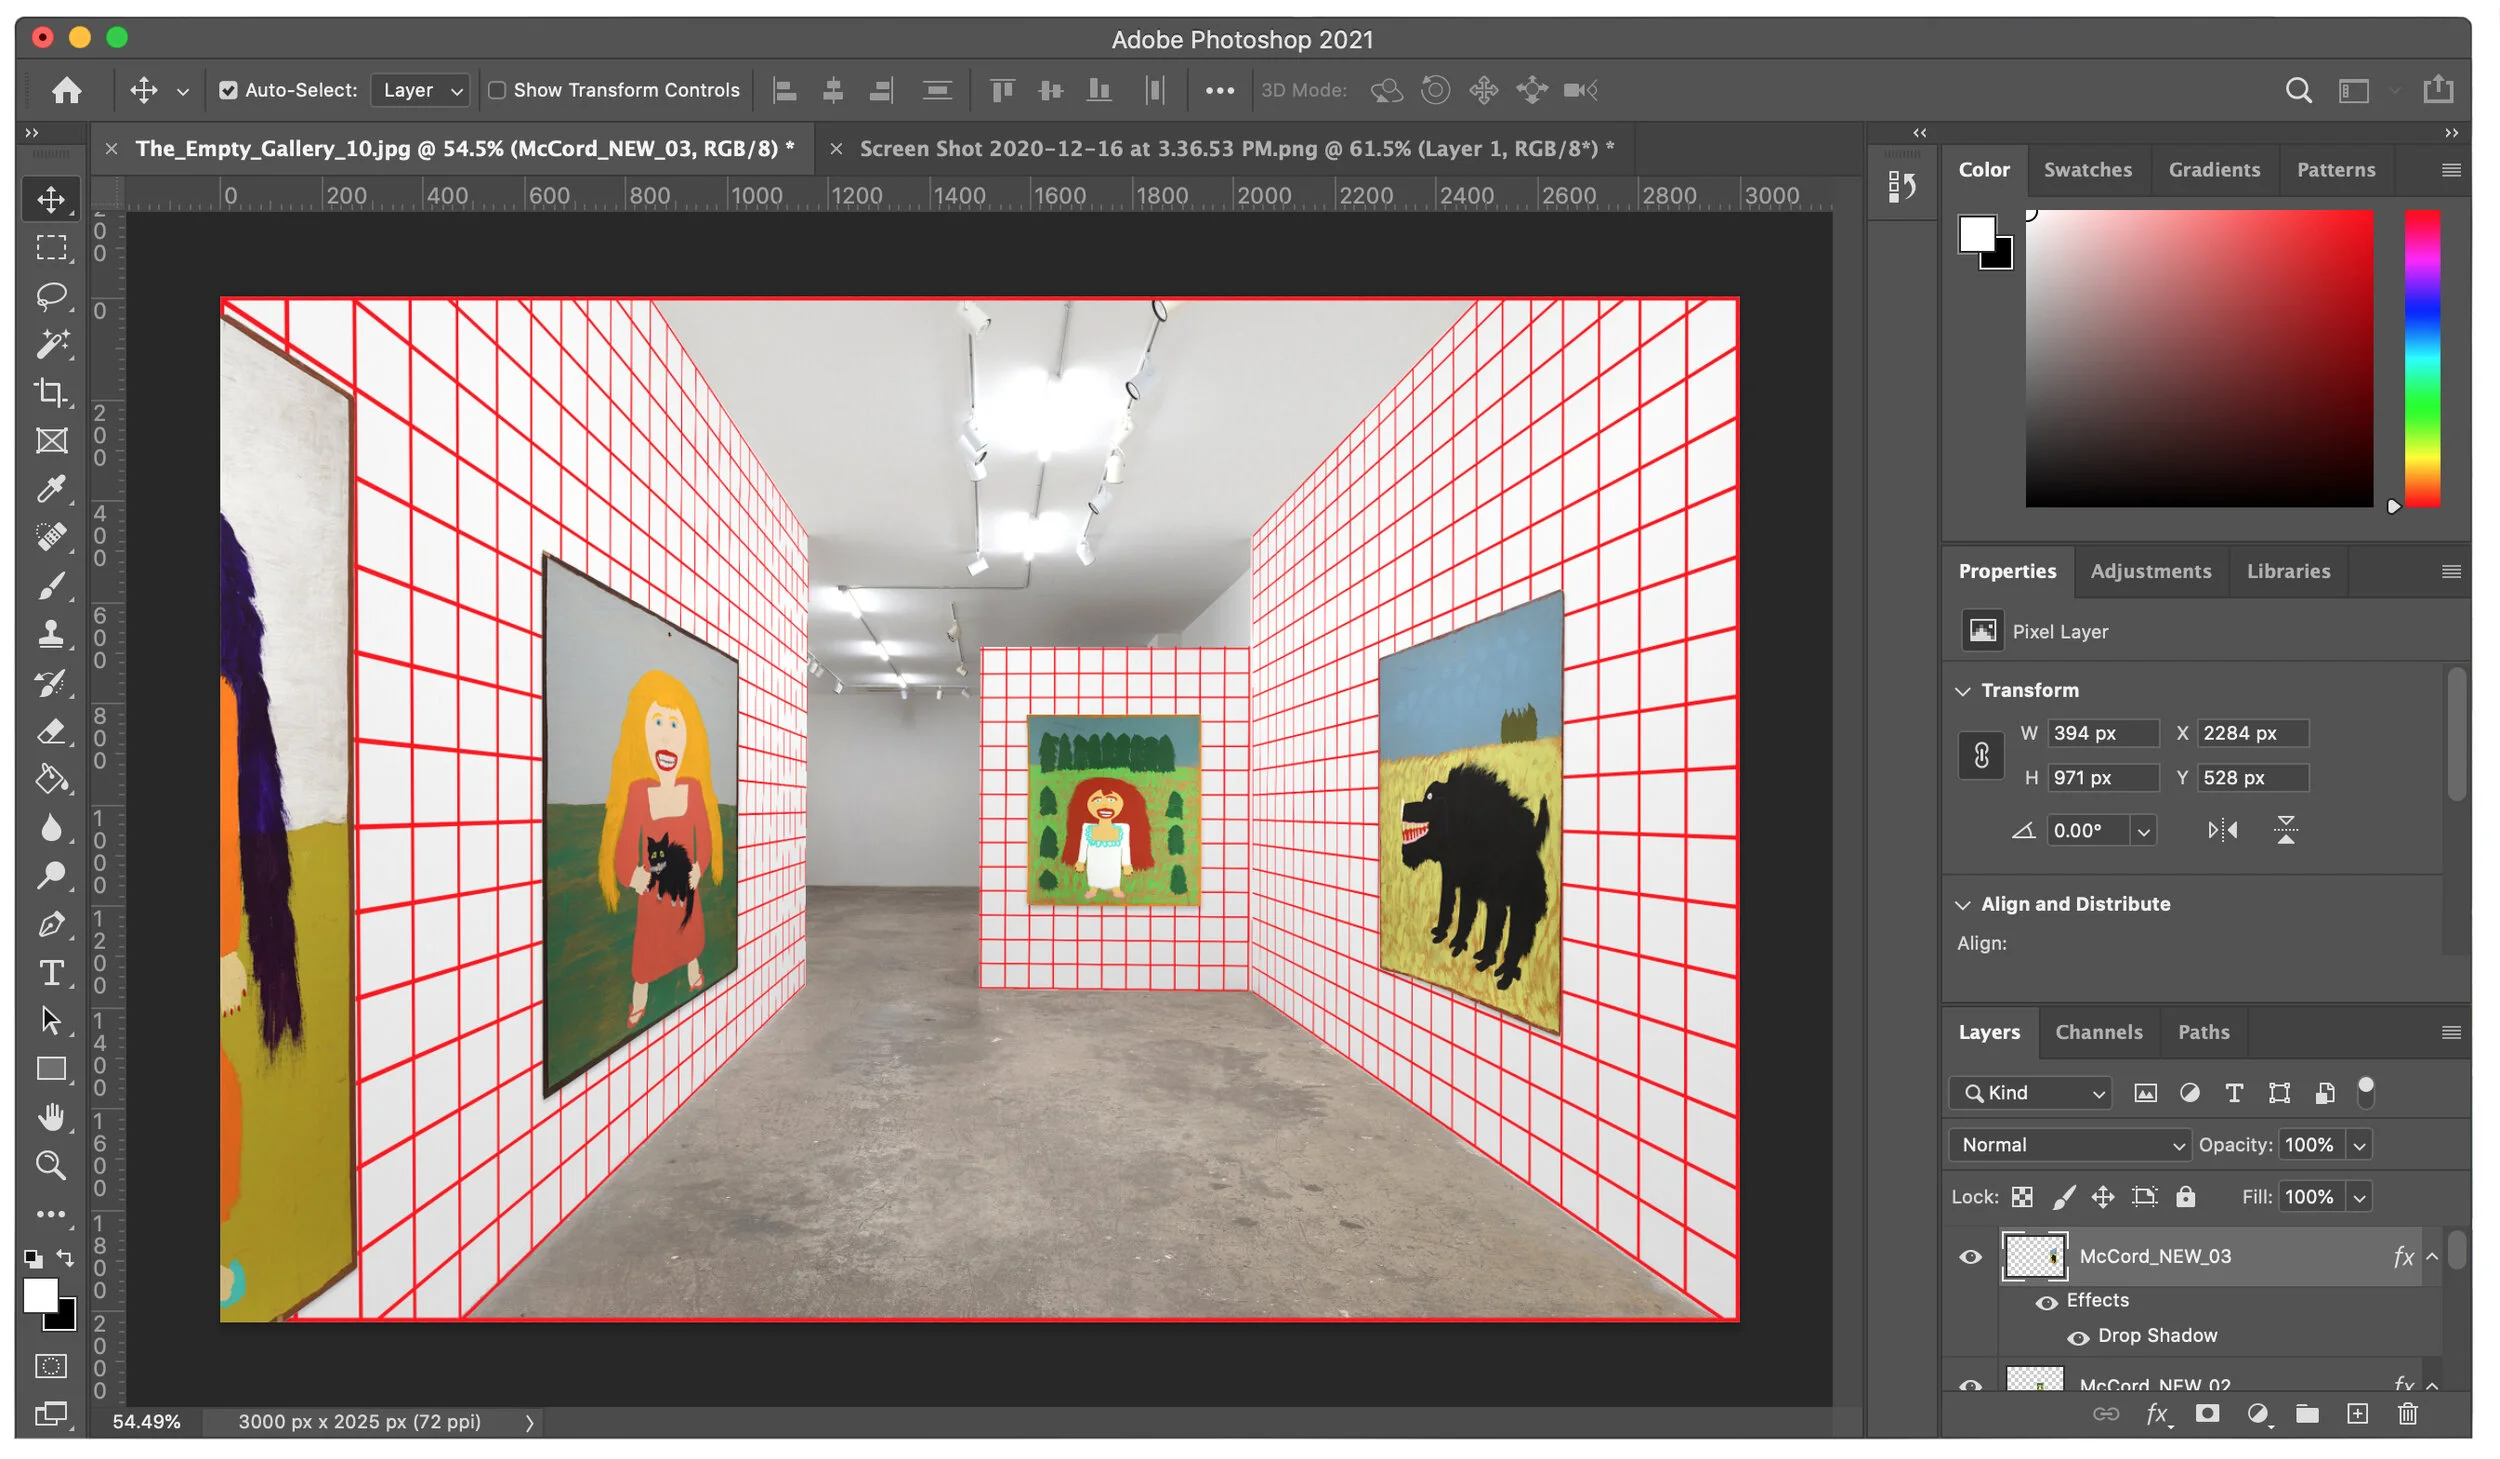Select the Spot Healing Brush tool
The image size is (2500, 1459).
click(x=51, y=537)
